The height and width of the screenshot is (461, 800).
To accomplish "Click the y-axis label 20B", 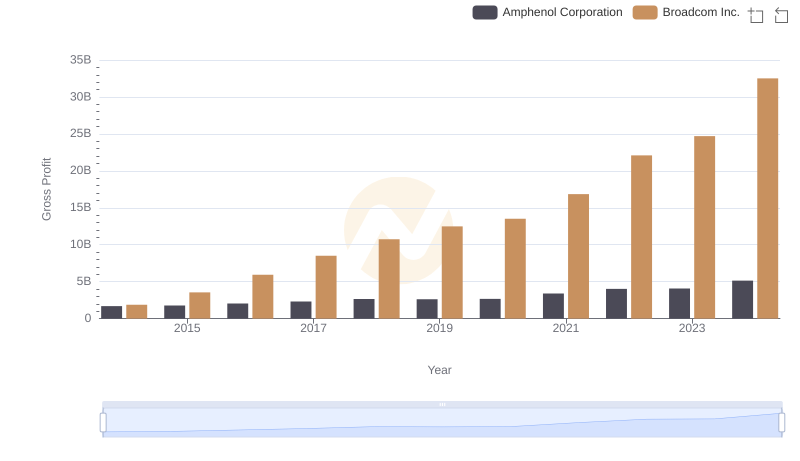I will point(81,170).
